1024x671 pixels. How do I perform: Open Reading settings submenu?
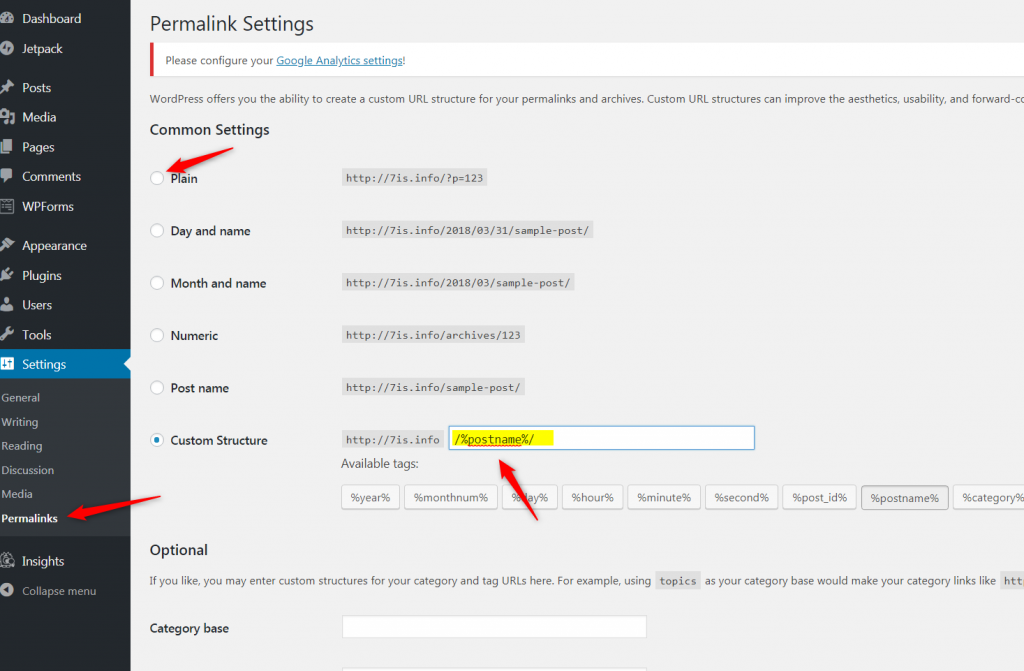tap(22, 446)
